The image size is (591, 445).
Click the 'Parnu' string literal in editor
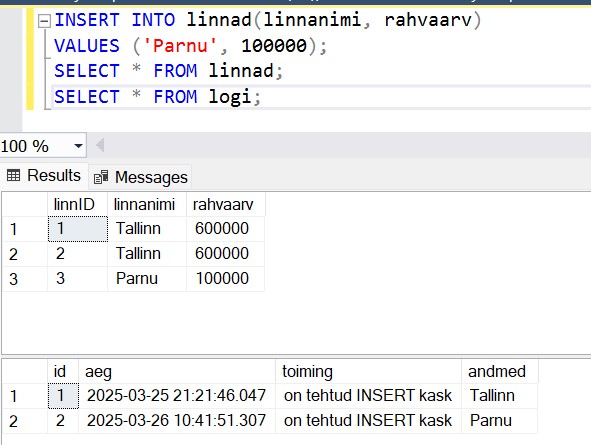(180, 46)
